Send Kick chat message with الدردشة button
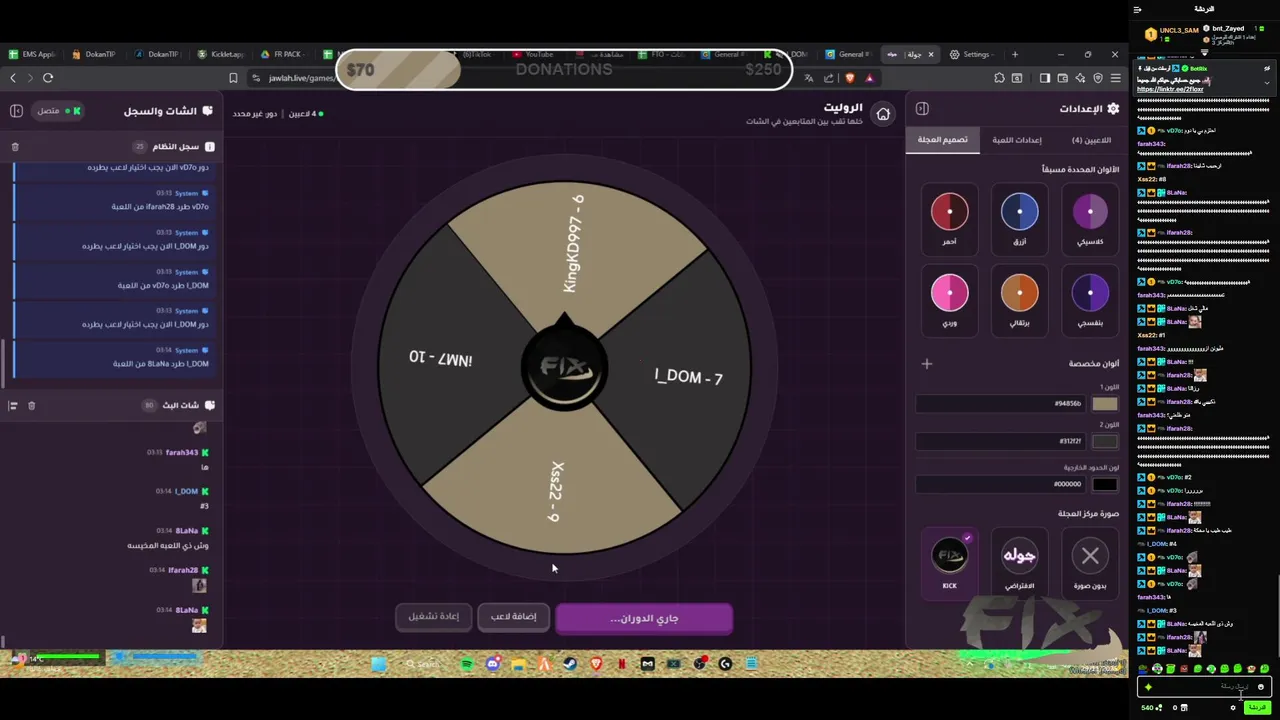The image size is (1280, 720). [x=1256, y=708]
